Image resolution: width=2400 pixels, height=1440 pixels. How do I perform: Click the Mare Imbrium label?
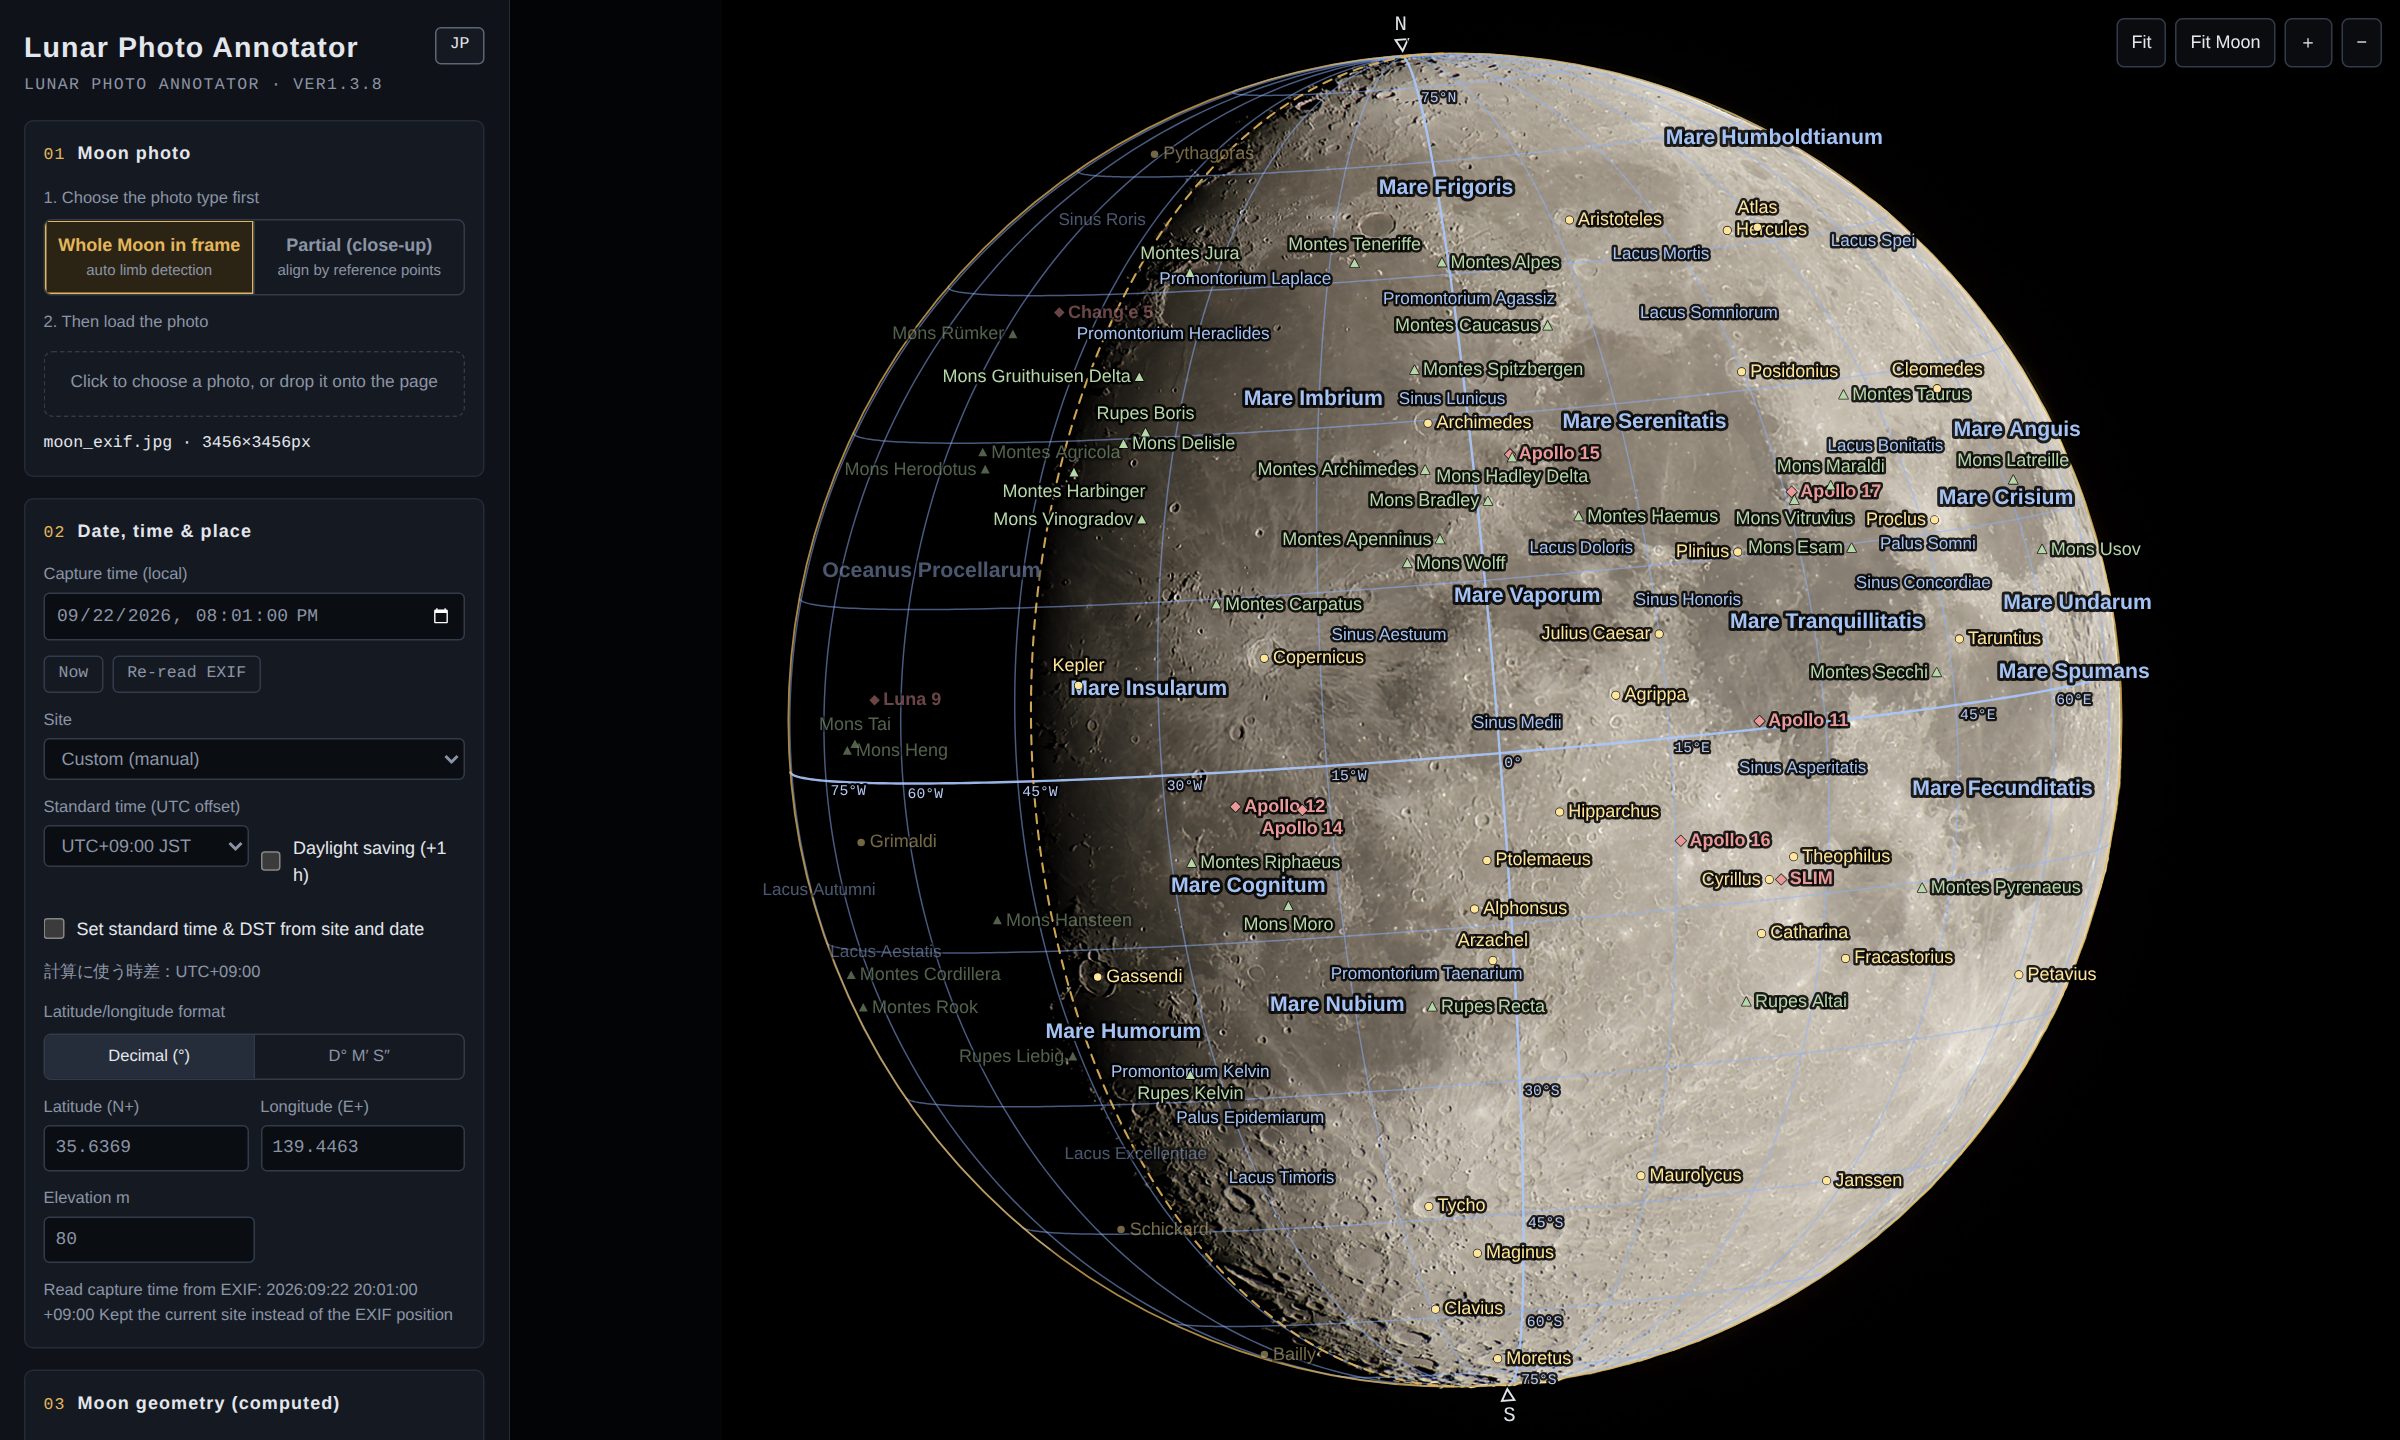pyautogui.click(x=1313, y=398)
